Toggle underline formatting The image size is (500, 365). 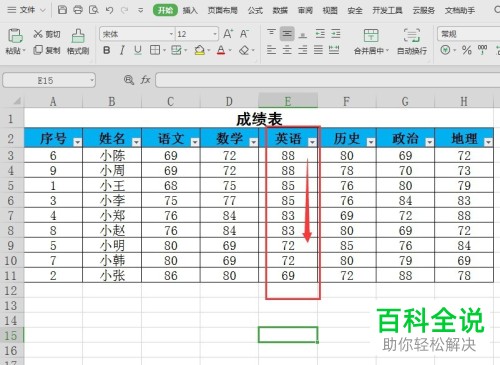click(x=138, y=50)
